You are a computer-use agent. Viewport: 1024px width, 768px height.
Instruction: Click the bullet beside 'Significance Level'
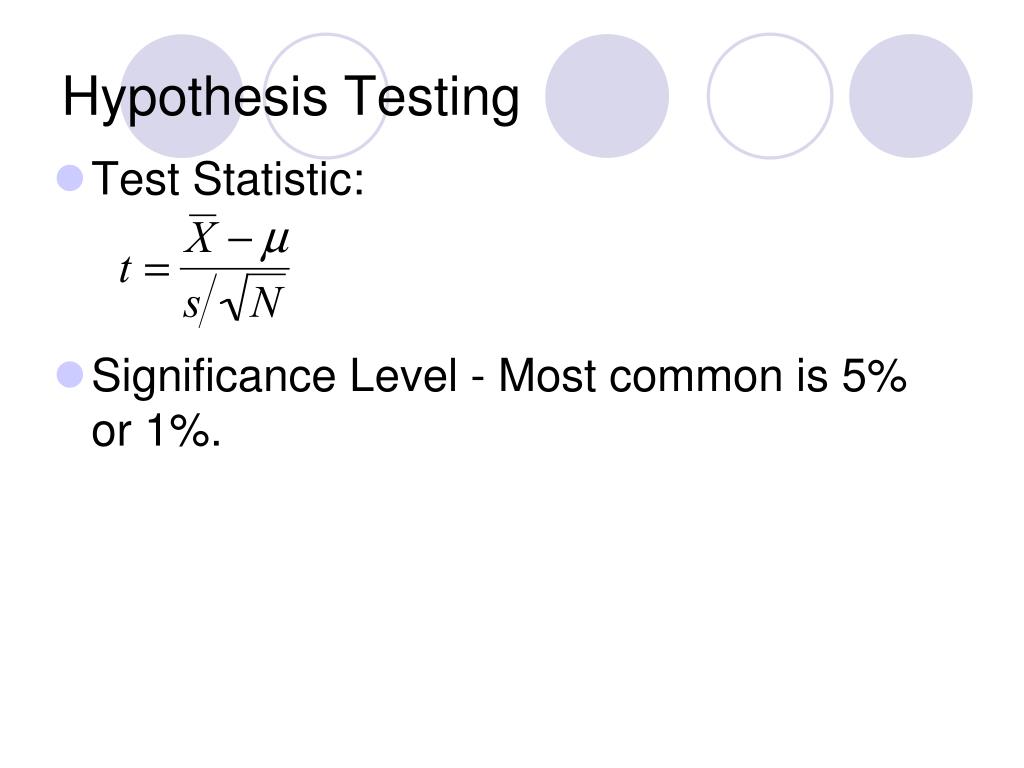click(x=71, y=375)
